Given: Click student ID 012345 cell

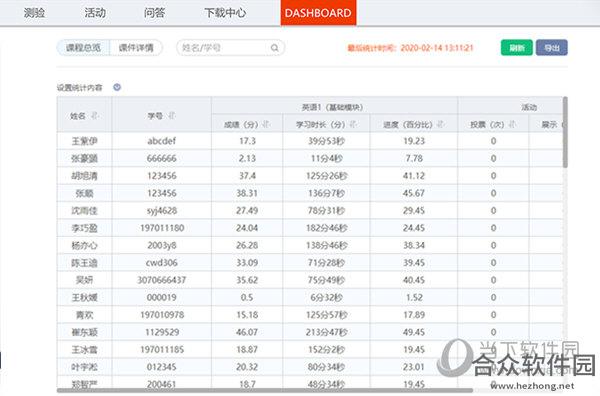Looking at the screenshot, I should click(161, 367).
